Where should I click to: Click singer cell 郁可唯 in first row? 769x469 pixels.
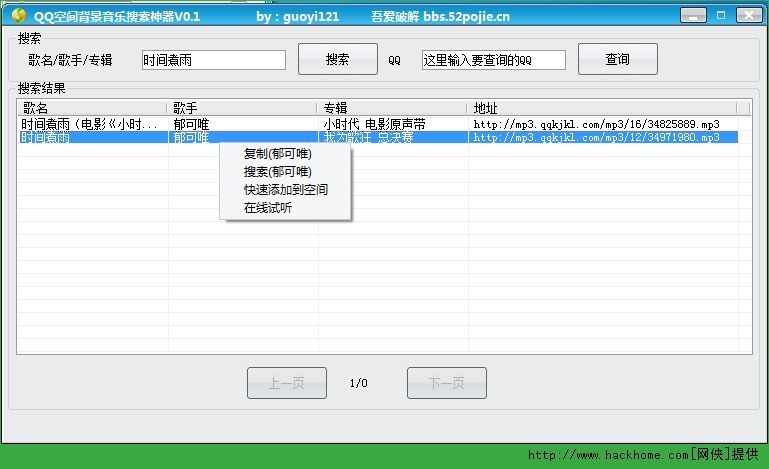click(x=191, y=124)
